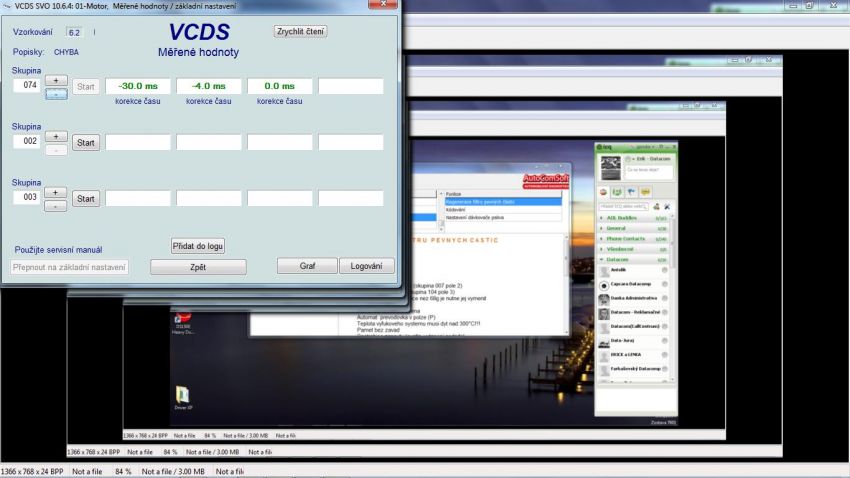Click the Přidat do logu button

[x=198, y=245]
